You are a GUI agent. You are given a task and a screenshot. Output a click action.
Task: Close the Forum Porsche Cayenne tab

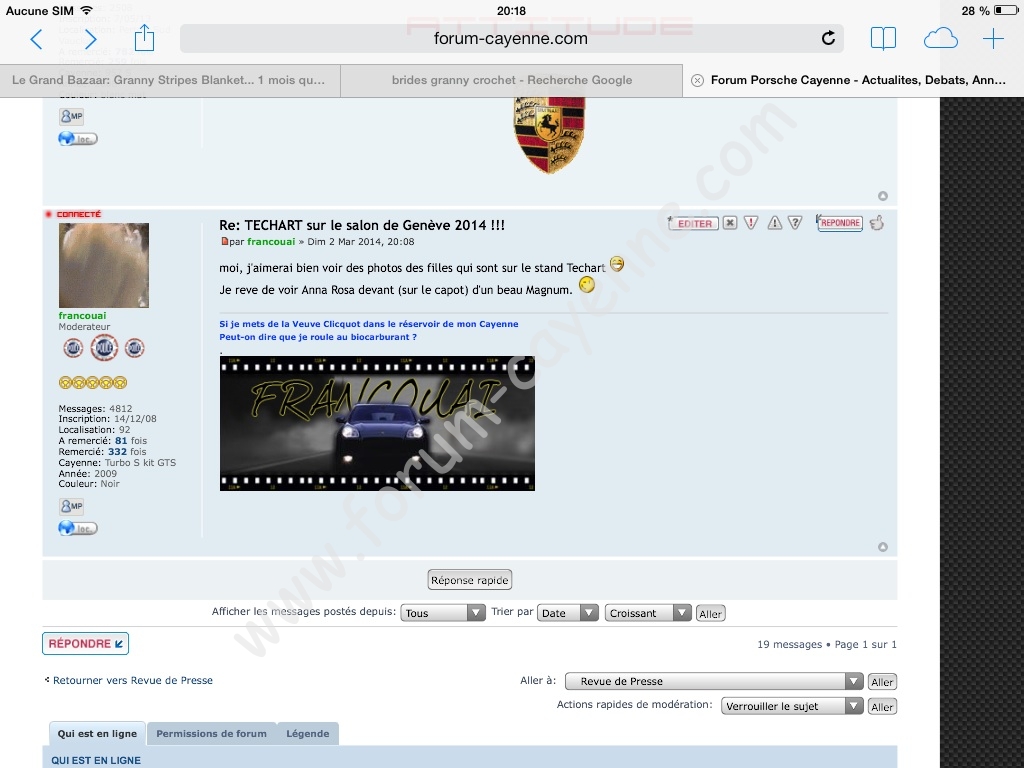[x=697, y=80]
